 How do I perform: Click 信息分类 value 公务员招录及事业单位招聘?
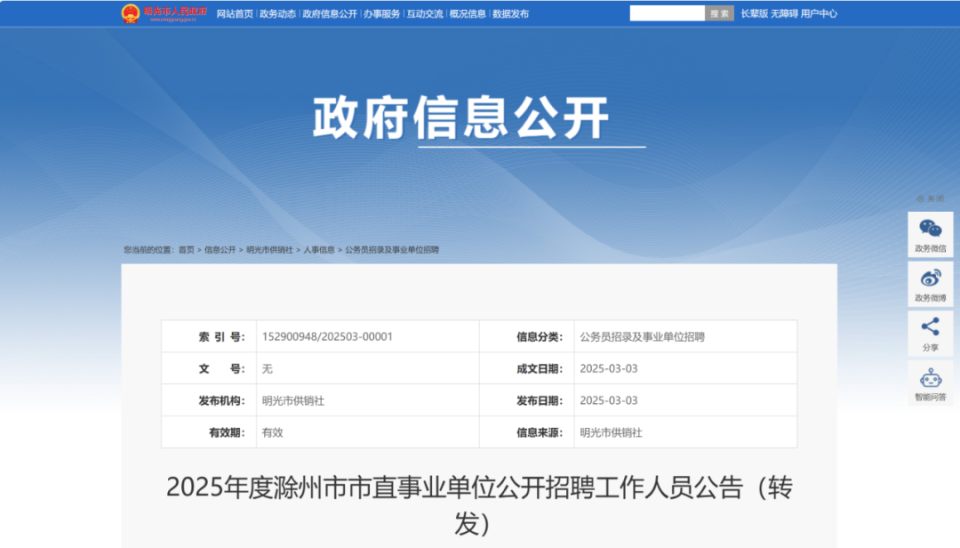pos(642,337)
